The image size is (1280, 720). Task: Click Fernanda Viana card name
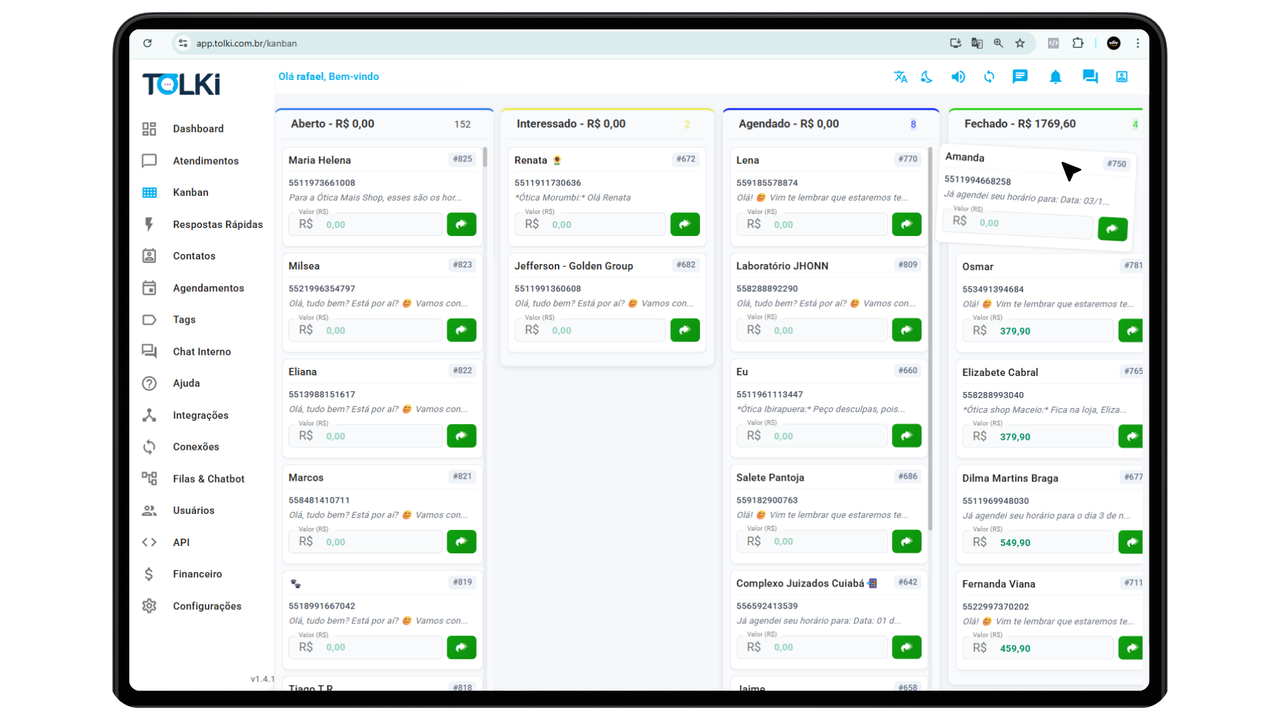[998, 584]
